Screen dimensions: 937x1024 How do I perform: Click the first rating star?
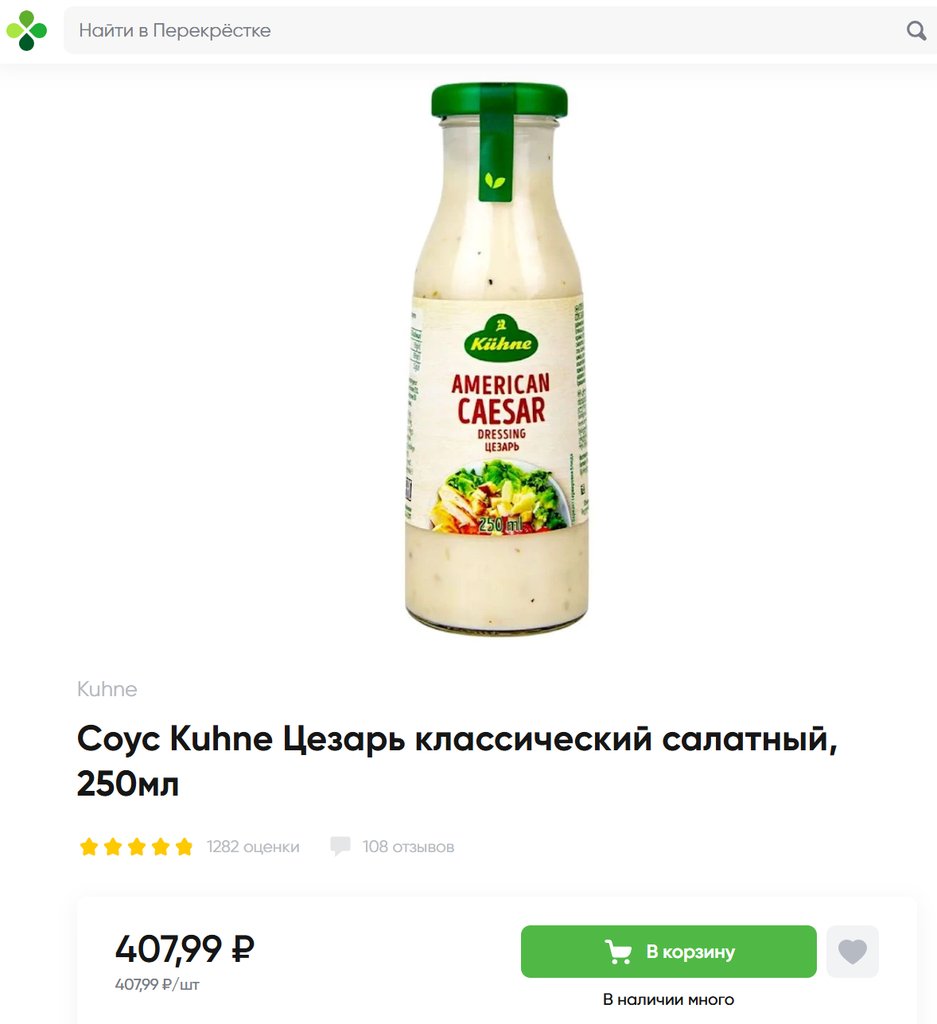[89, 847]
